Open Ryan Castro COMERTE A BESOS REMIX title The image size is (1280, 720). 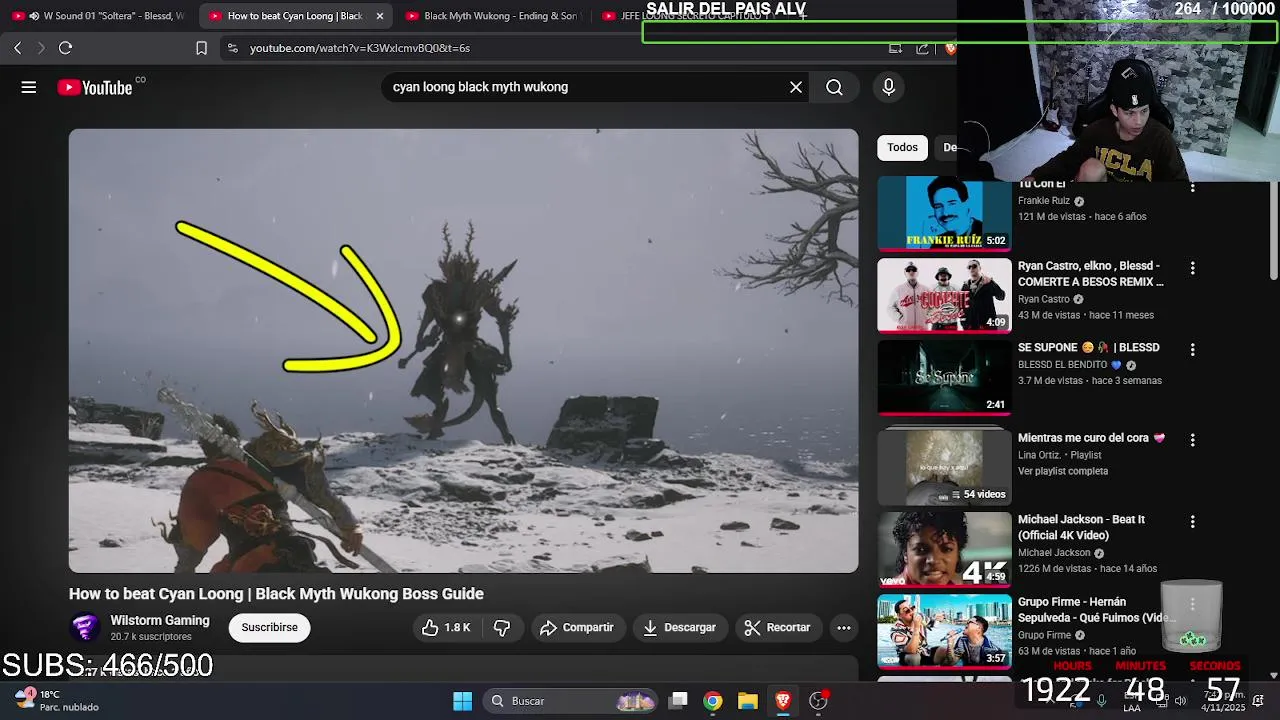[x=1091, y=274]
